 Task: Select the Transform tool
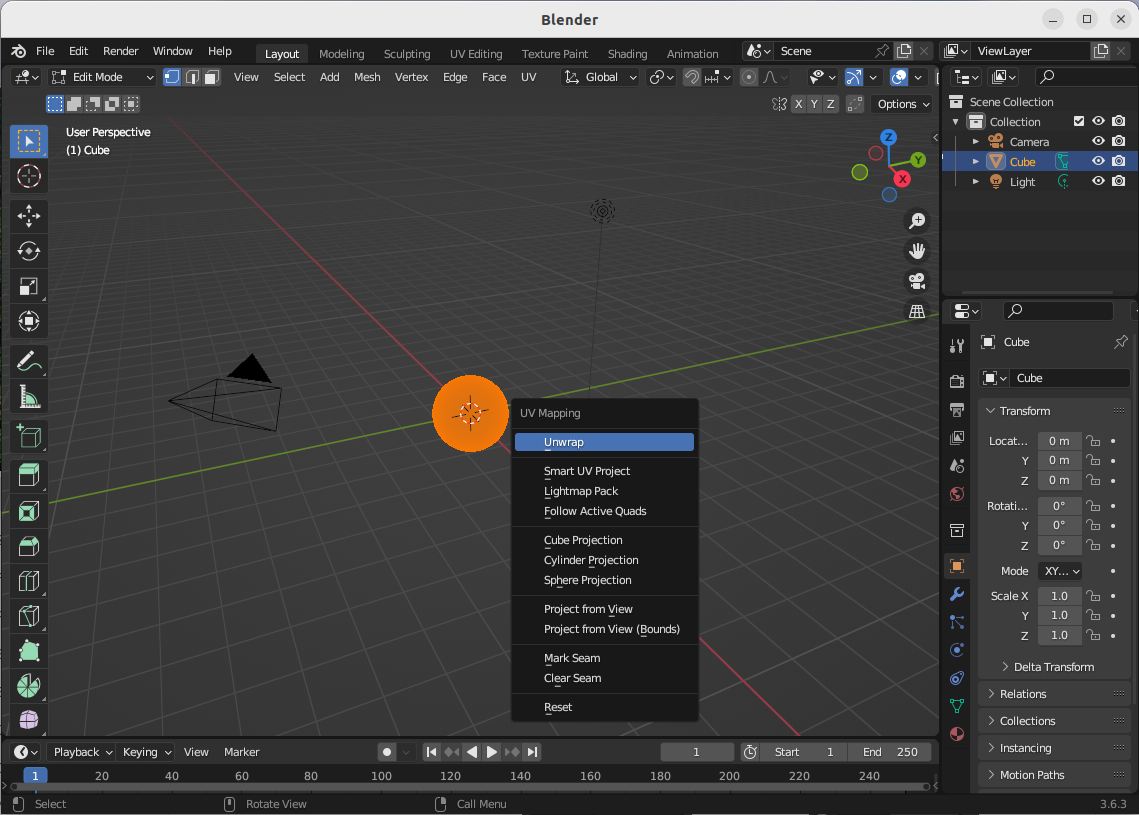point(29,321)
